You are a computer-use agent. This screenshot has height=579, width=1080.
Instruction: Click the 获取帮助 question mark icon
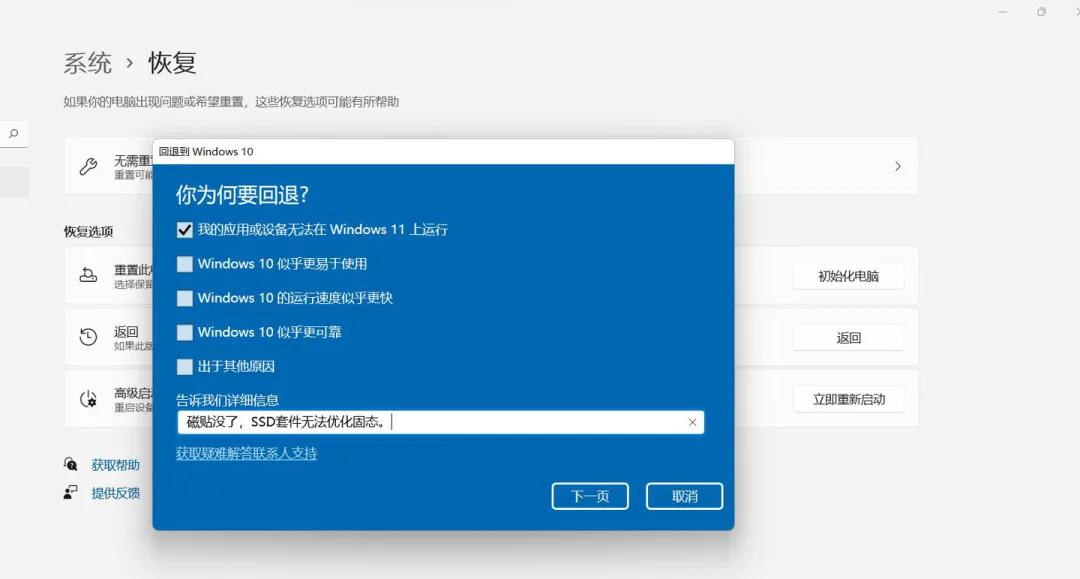point(70,463)
